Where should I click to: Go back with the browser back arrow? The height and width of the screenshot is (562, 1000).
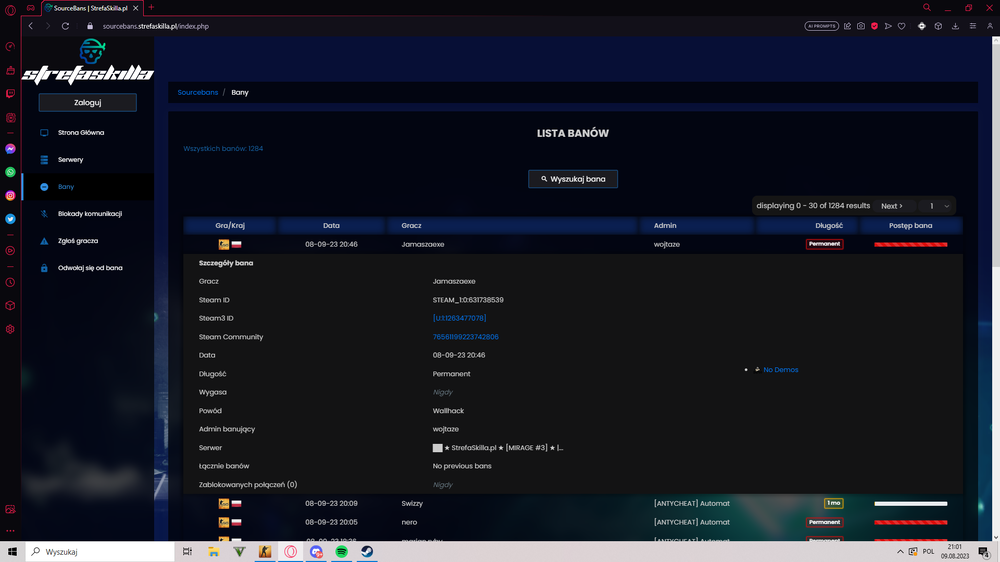[x=31, y=26]
